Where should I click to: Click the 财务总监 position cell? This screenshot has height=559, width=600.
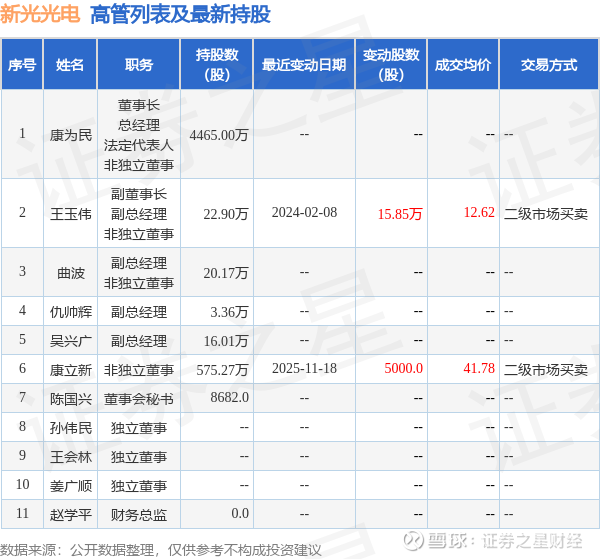click(x=139, y=515)
